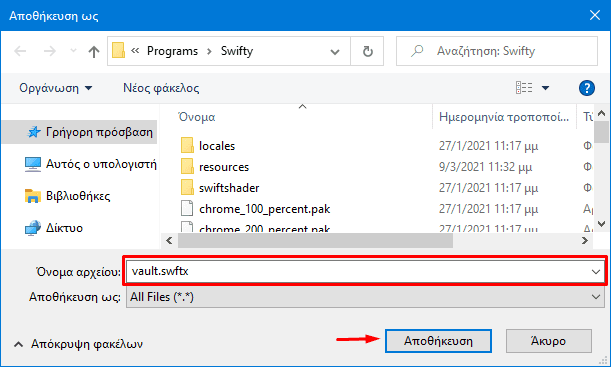Open address bar history dropdown
Screen dimensions: 611x367
pos(335,51)
